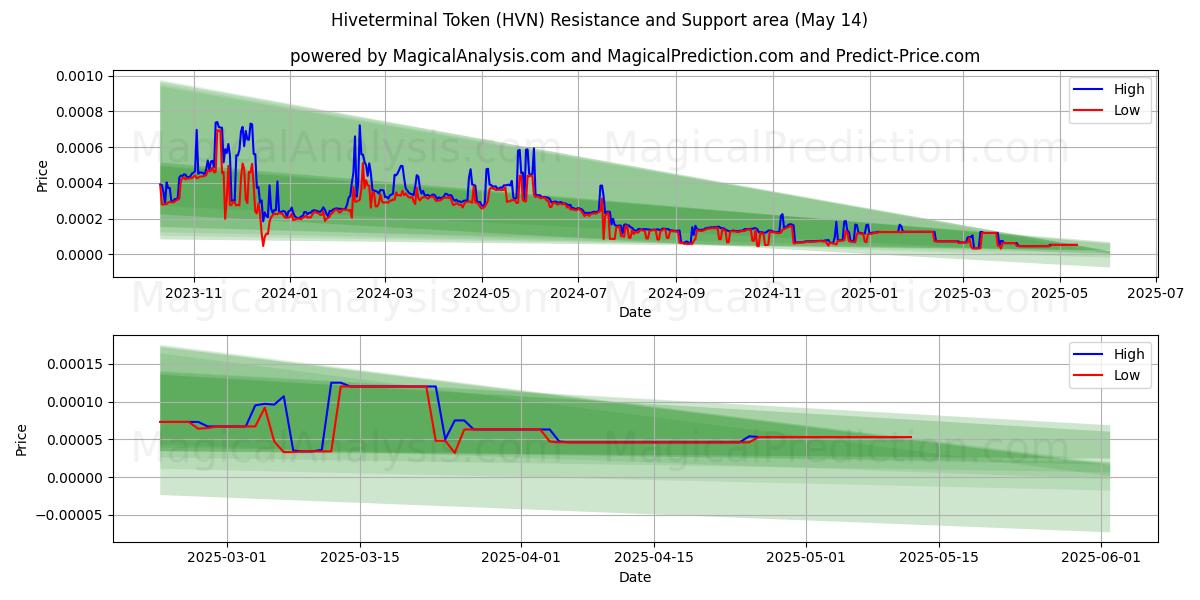Click the '2024-09' x-axis label on top chart
This screenshot has width=1200, height=600.
point(676,293)
